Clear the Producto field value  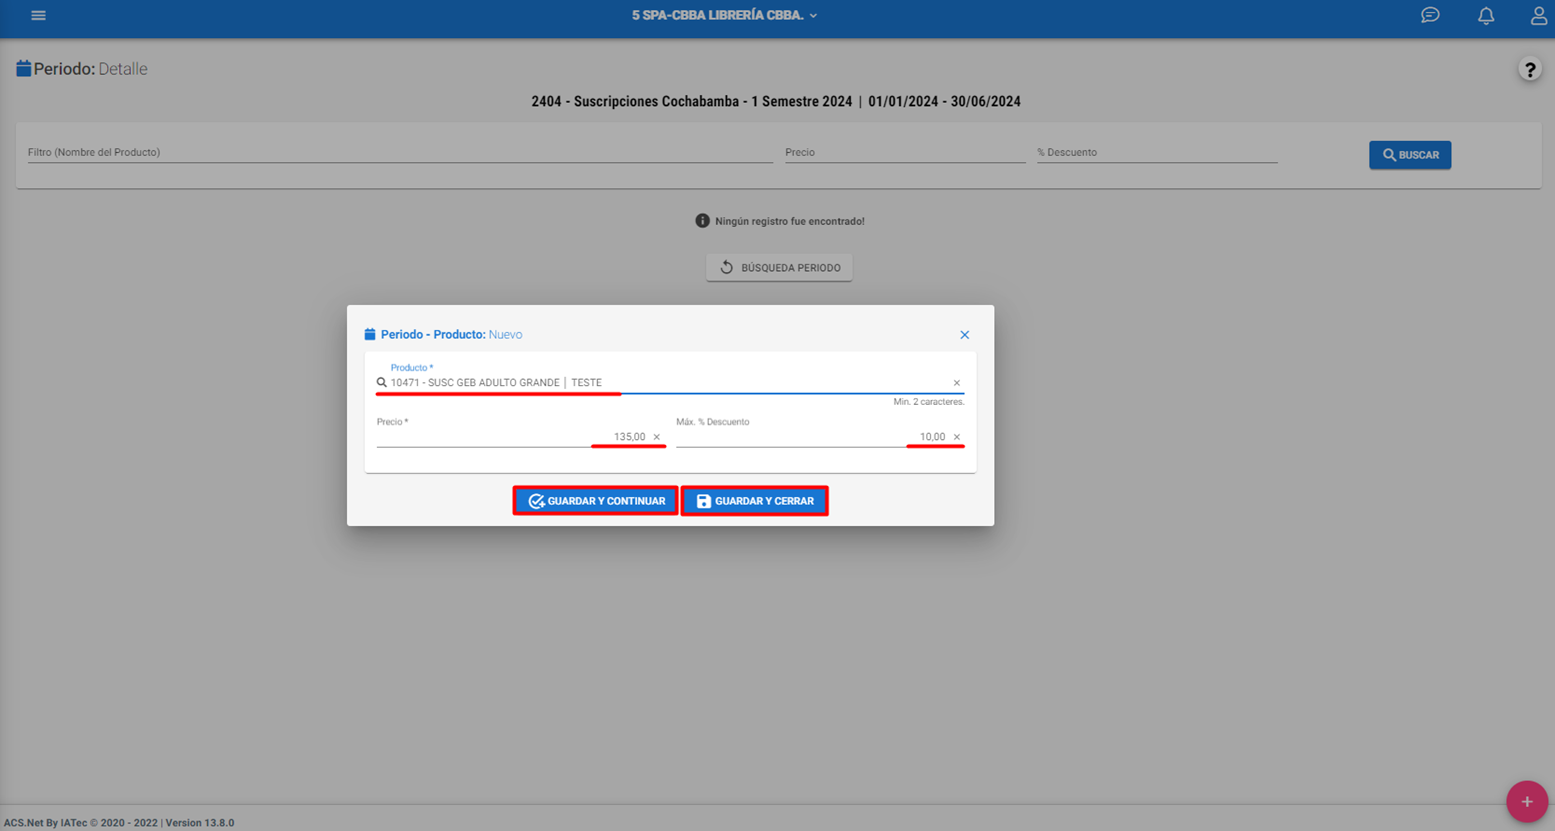click(956, 383)
